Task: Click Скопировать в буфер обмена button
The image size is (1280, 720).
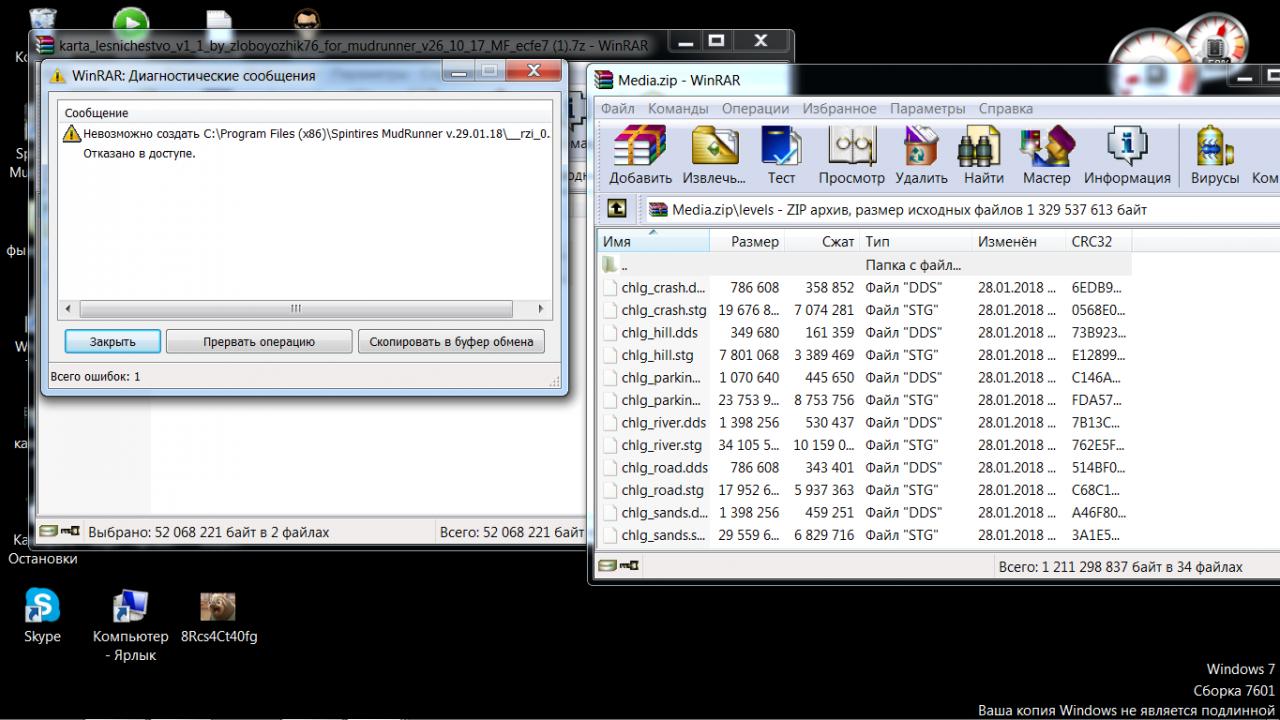Action: point(451,341)
